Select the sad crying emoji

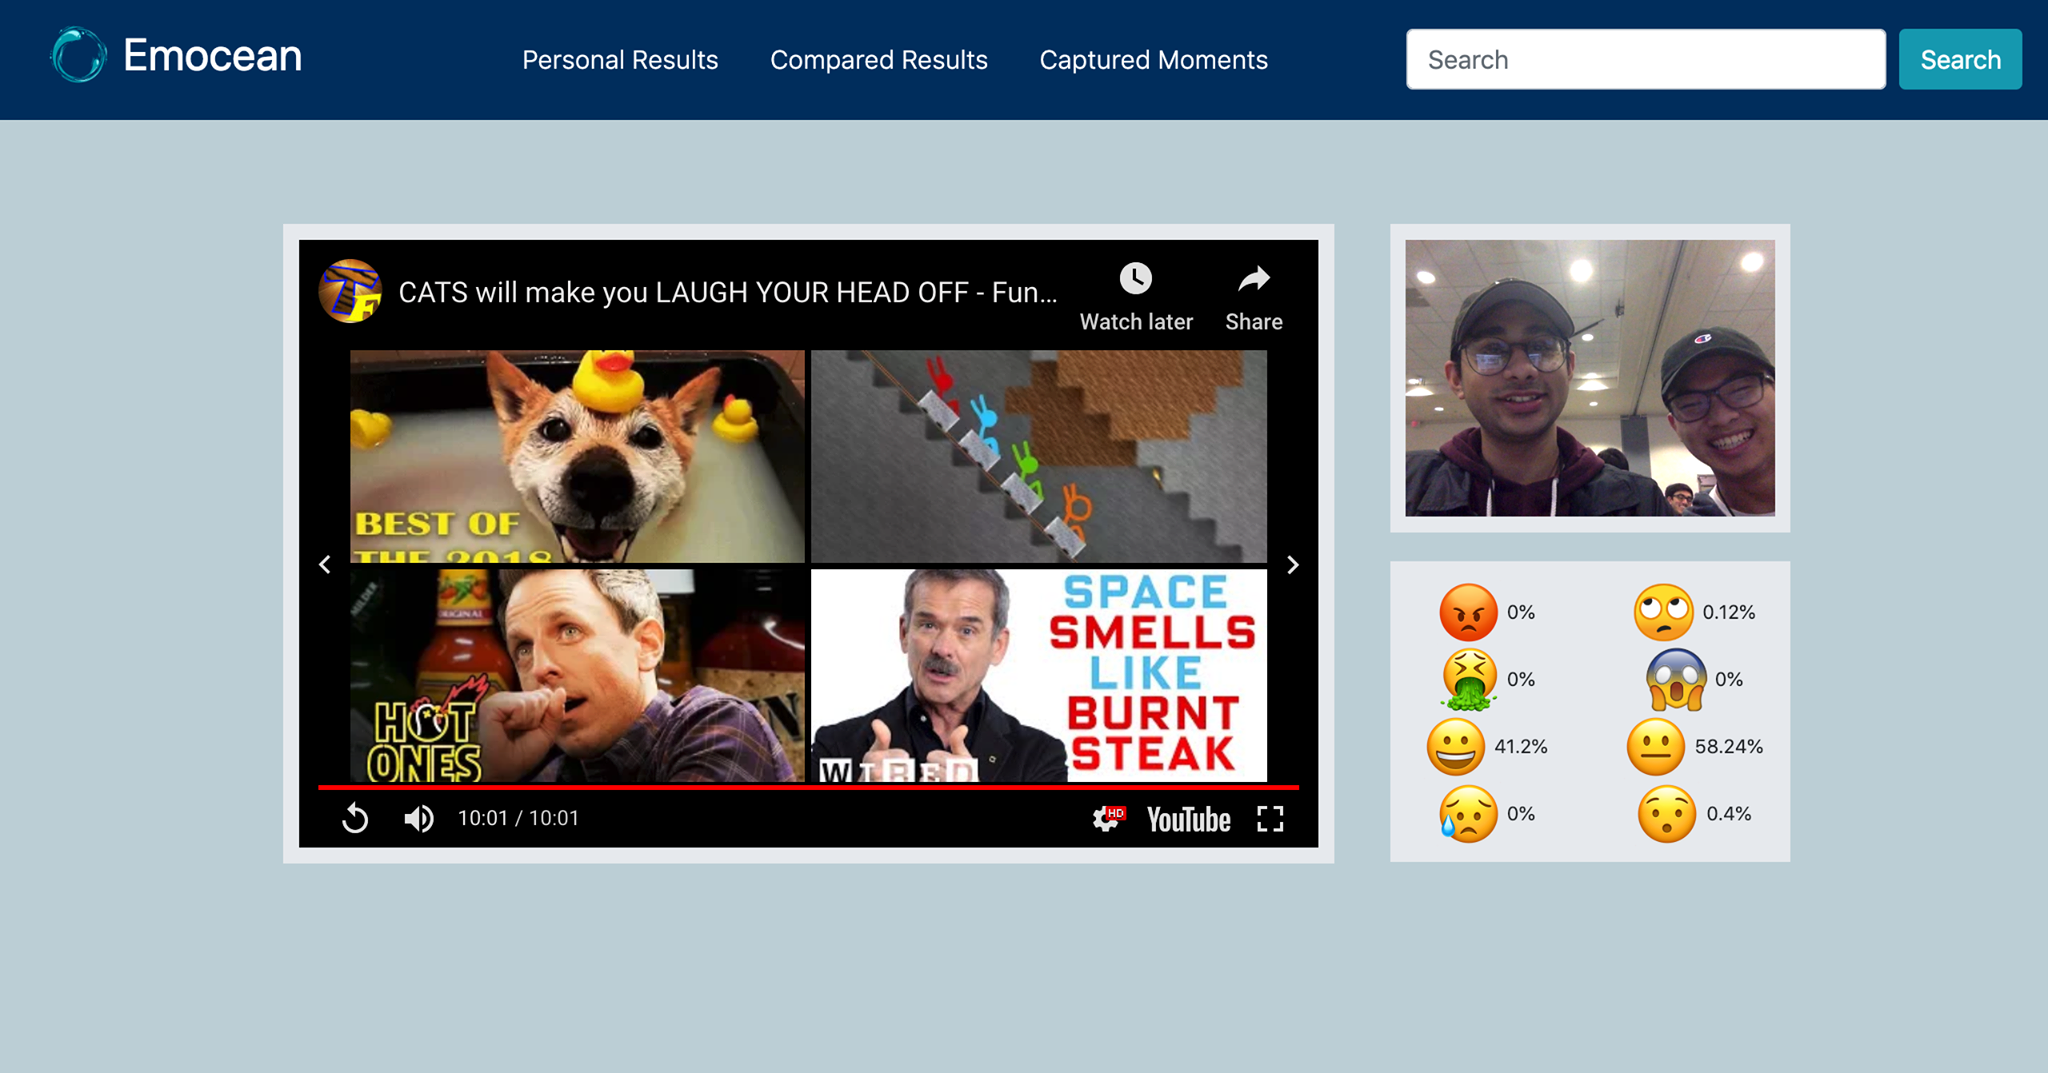[1468, 814]
